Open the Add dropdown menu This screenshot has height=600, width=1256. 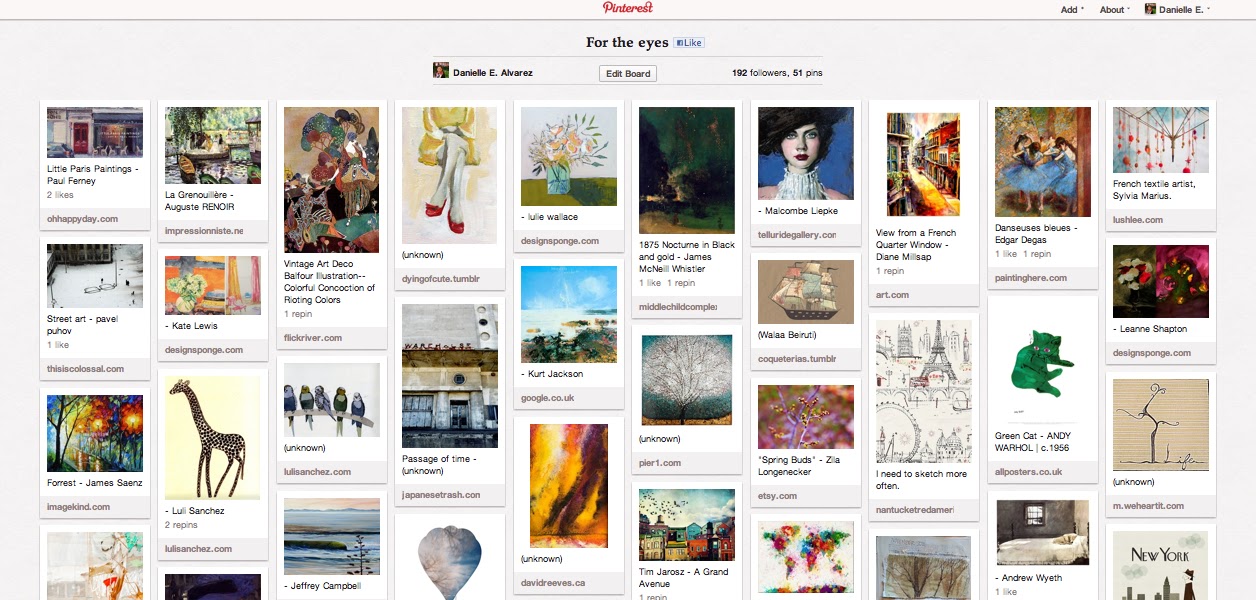click(1072, 10)
